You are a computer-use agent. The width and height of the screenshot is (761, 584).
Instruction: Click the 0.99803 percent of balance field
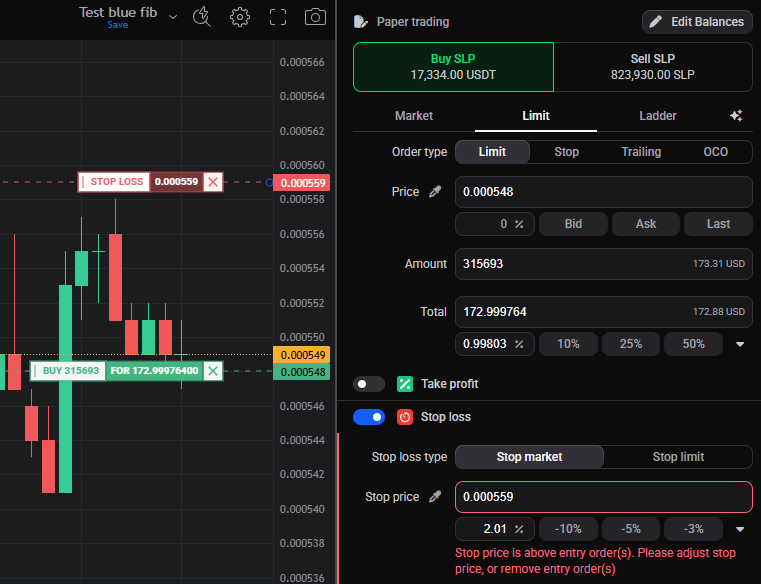click(x=495, y=344)
